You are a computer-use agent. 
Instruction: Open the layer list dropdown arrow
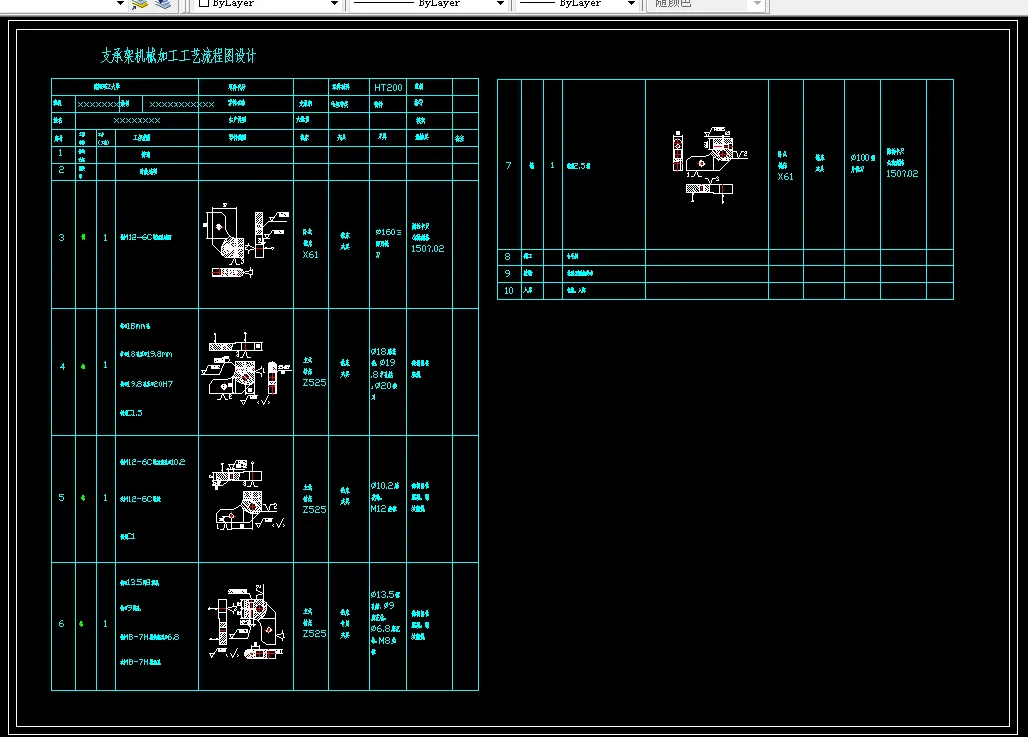pos(120,3)
